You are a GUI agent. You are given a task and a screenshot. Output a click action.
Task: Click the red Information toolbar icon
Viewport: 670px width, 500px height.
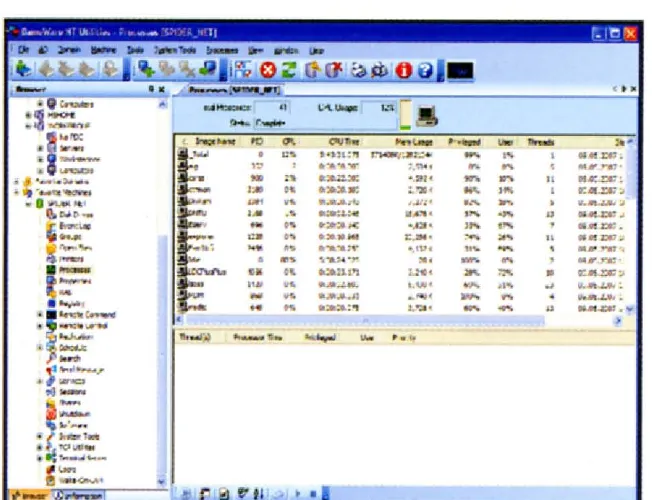coord(403,70)
